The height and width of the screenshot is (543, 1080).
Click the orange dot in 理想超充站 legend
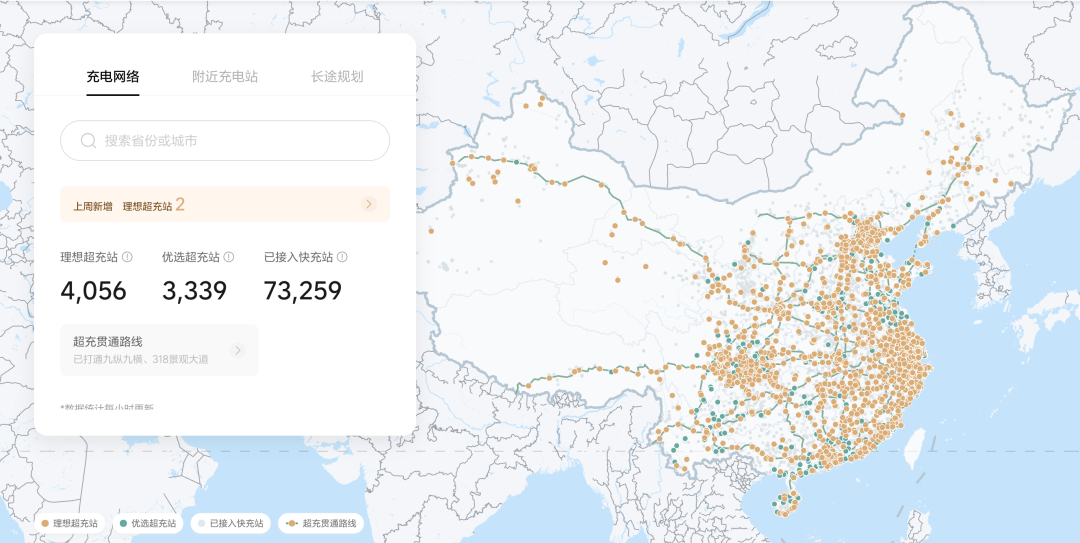44,523
